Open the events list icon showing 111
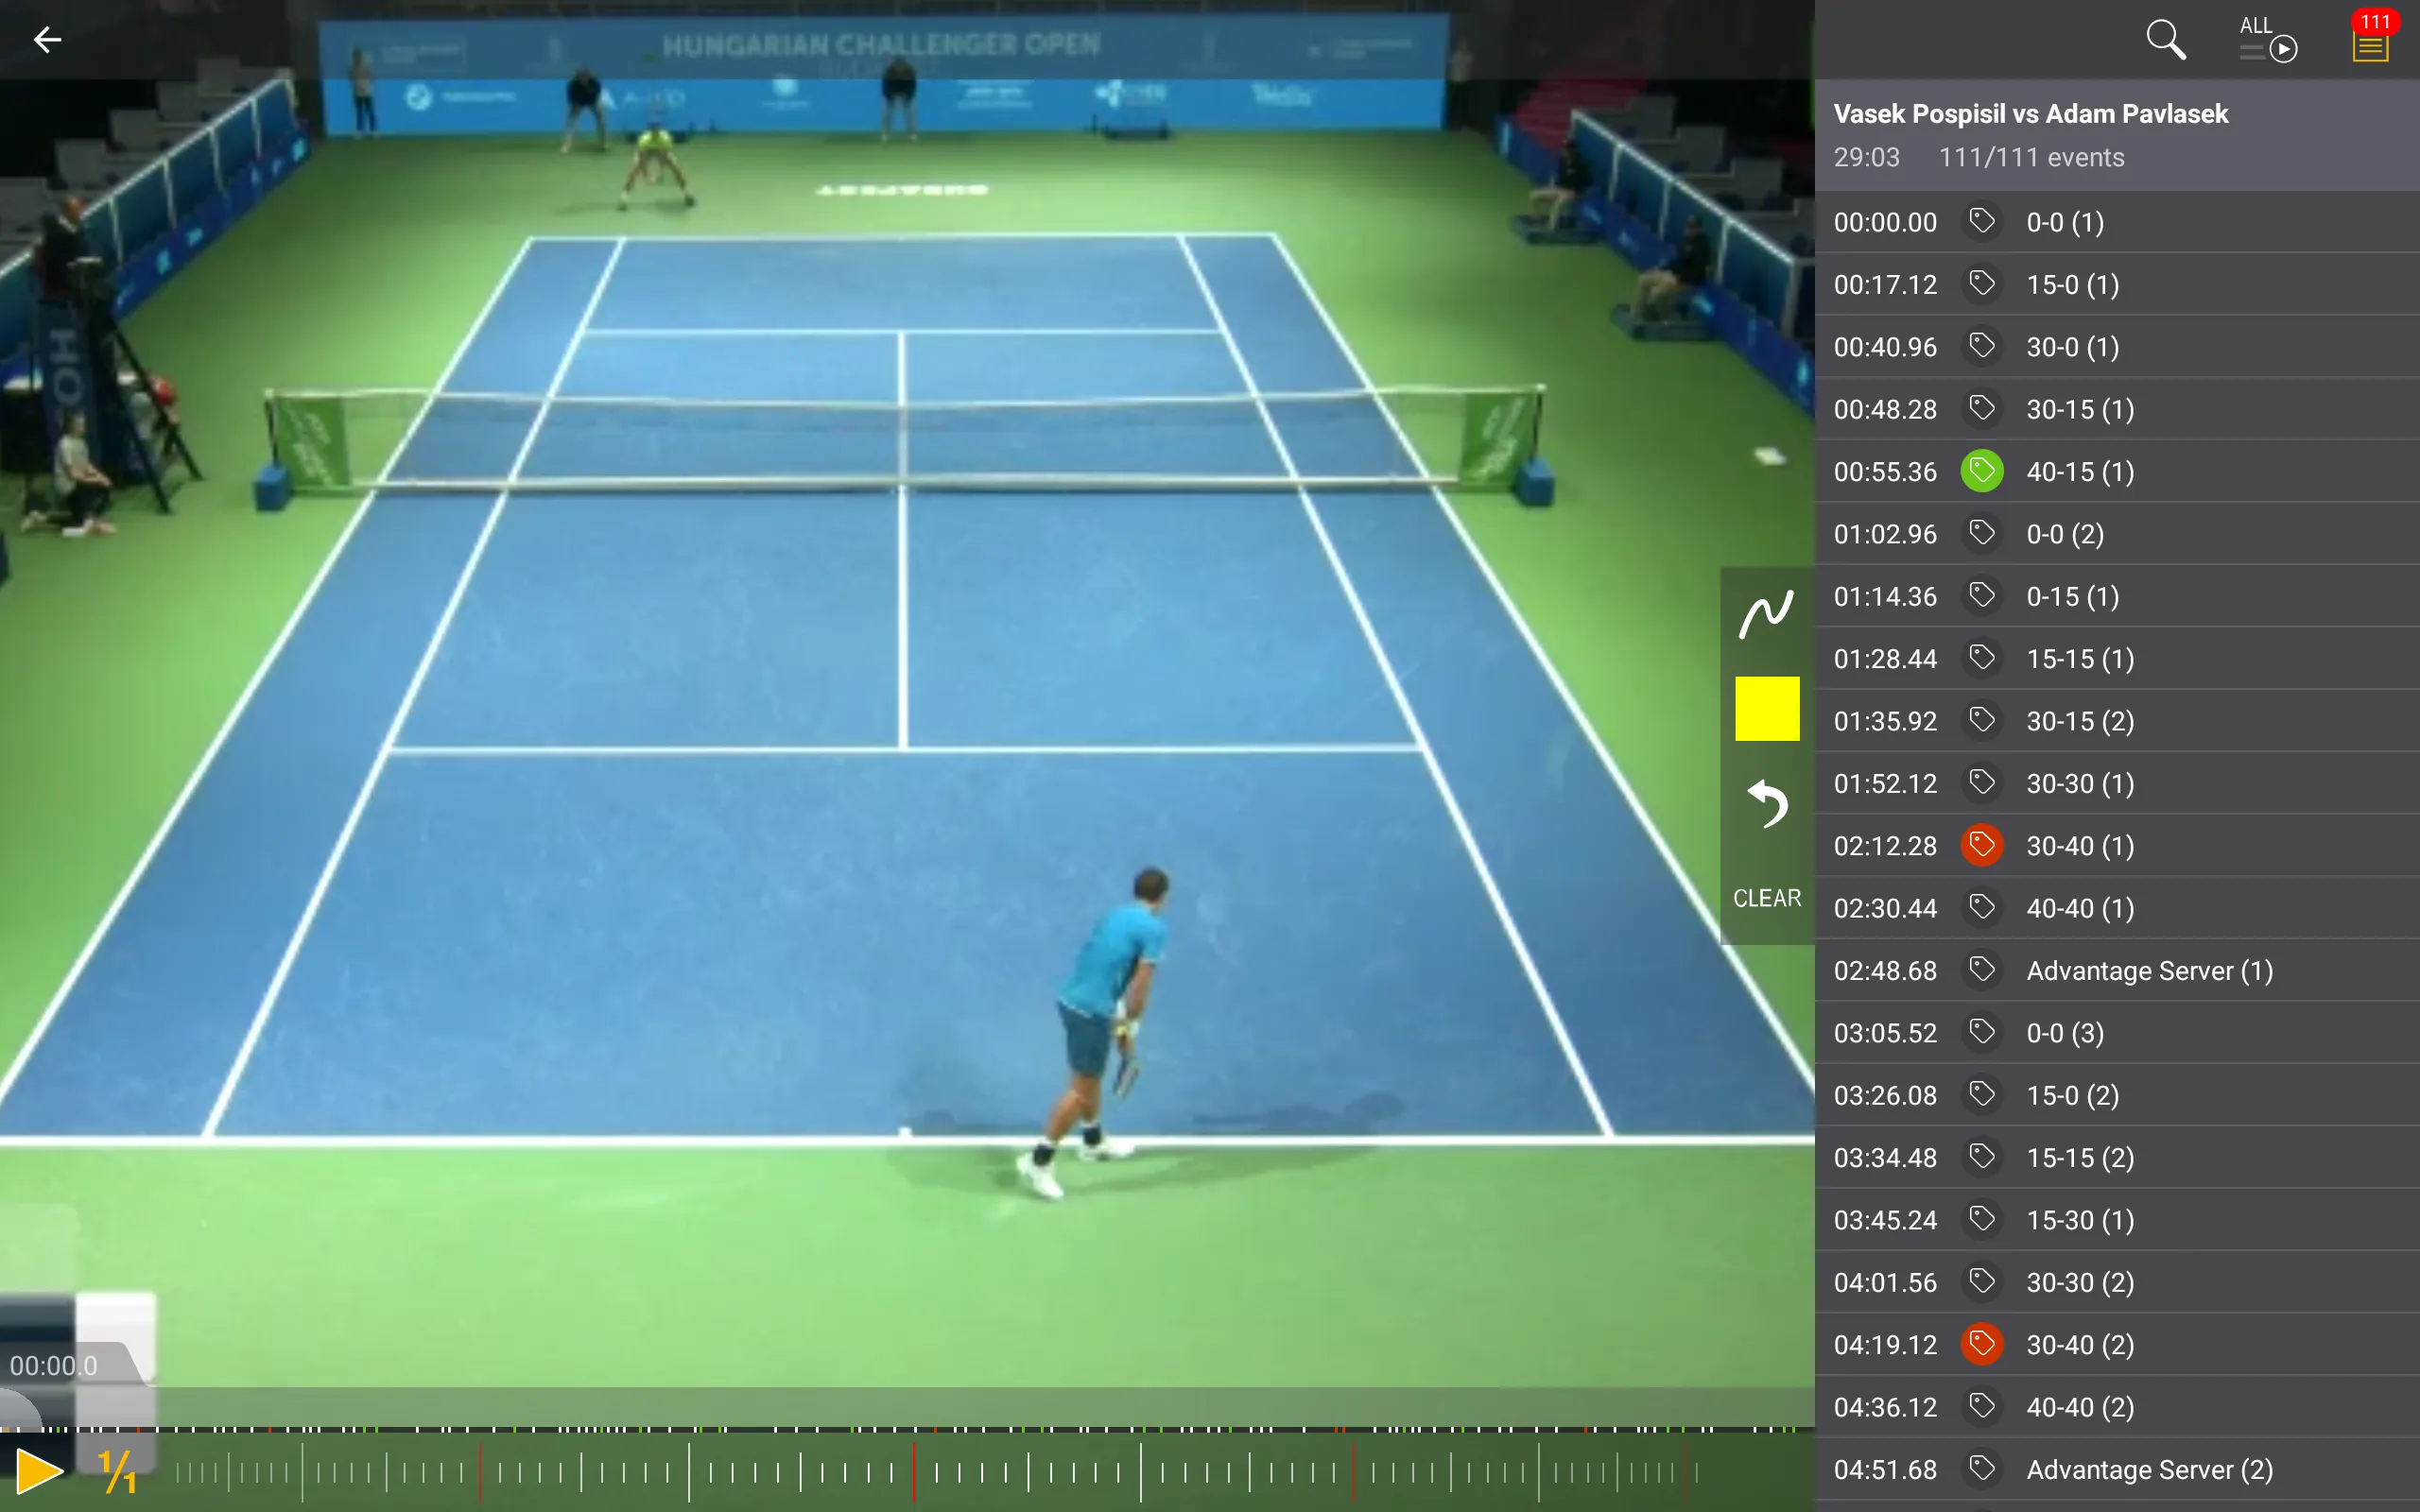This screenshot has width=2420, height=1512. click(2371, 40)
